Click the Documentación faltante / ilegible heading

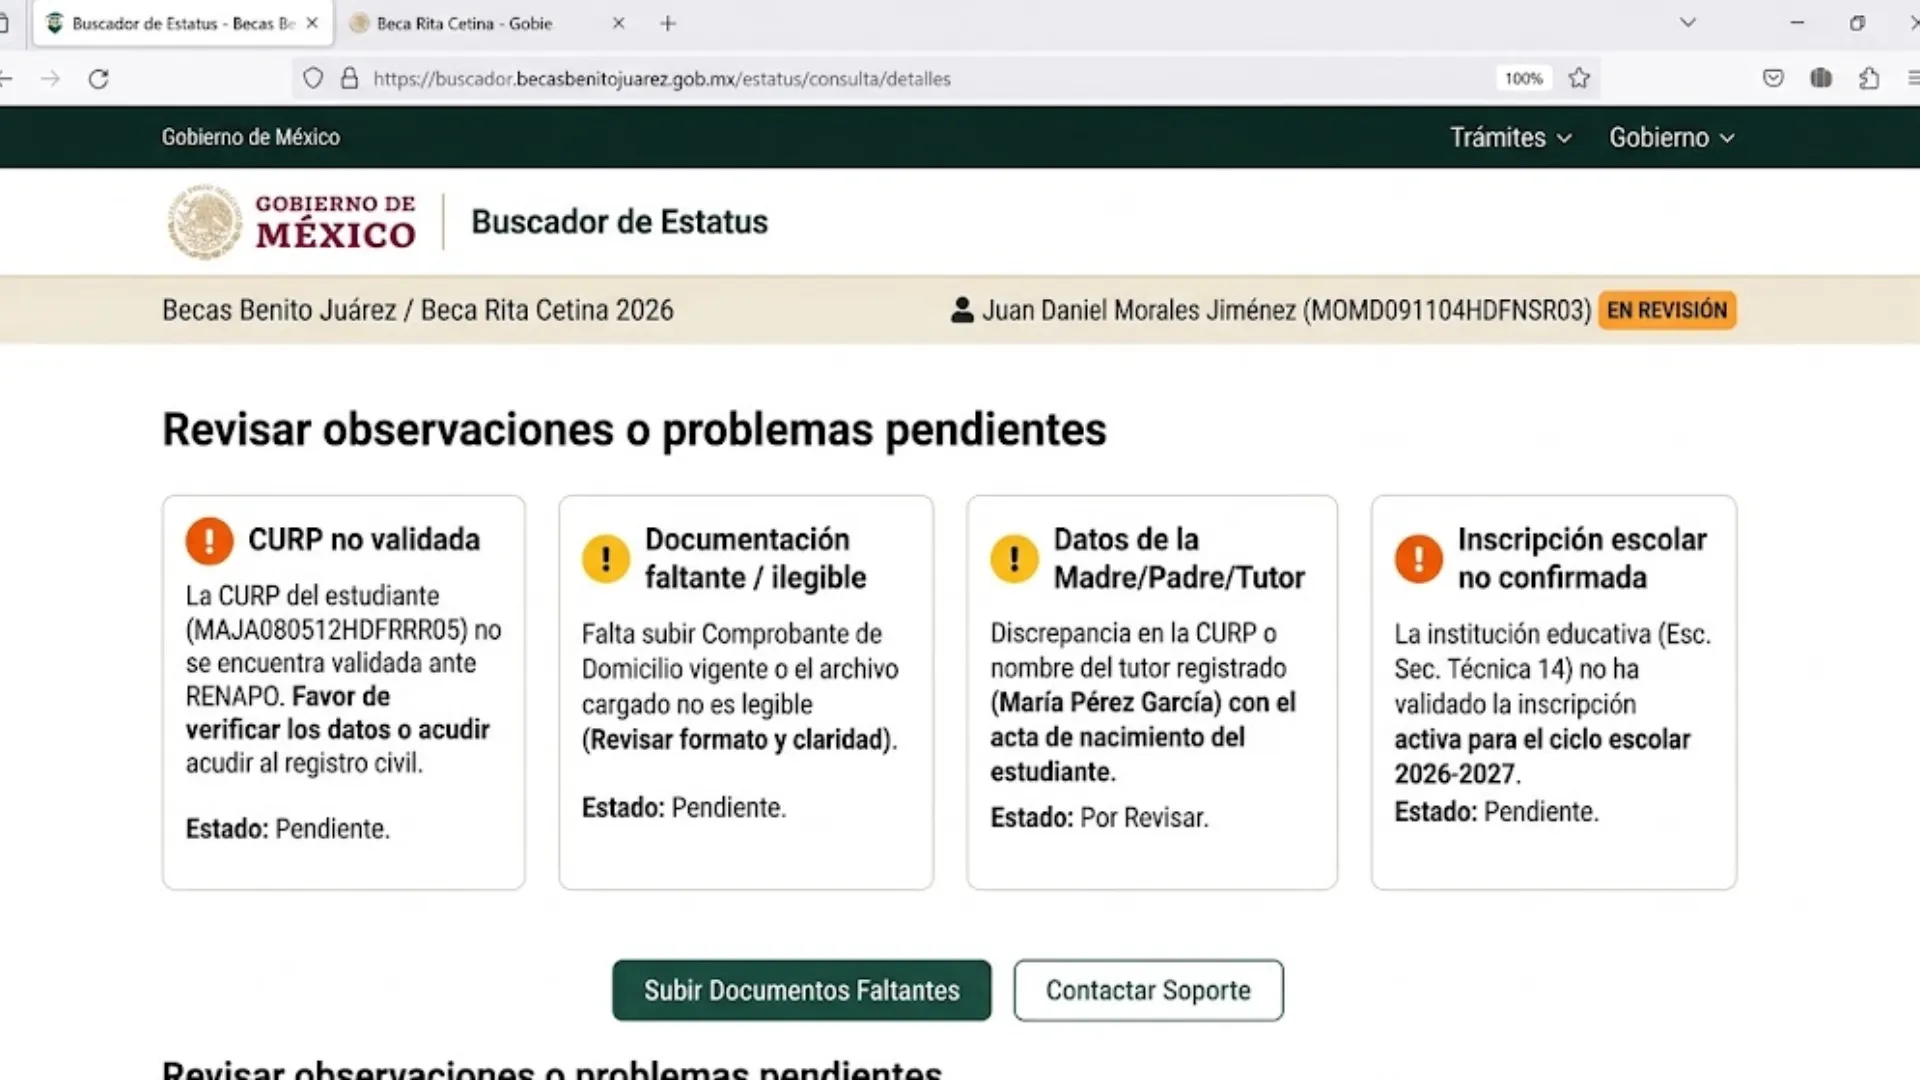755,558
